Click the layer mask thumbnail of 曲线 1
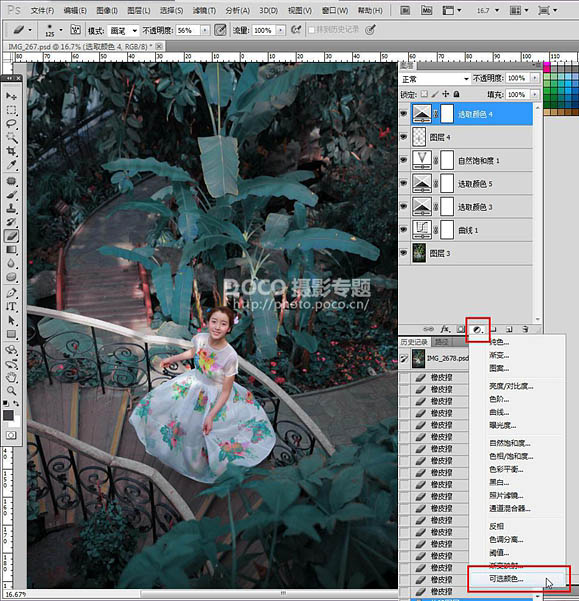 pos(447,230)
